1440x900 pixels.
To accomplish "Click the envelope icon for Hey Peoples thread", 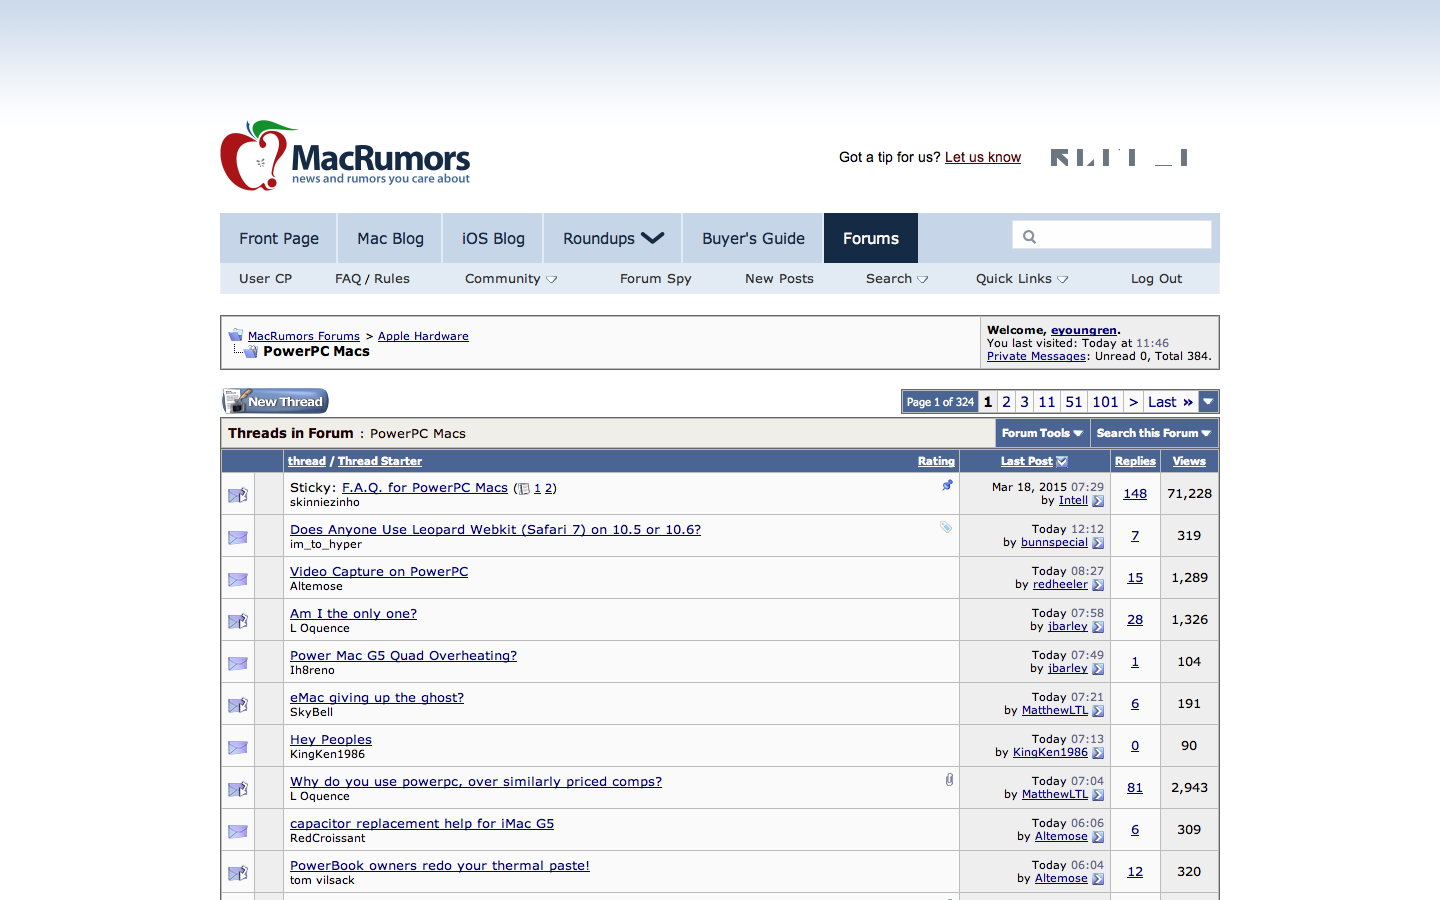I will coord(238,747).
